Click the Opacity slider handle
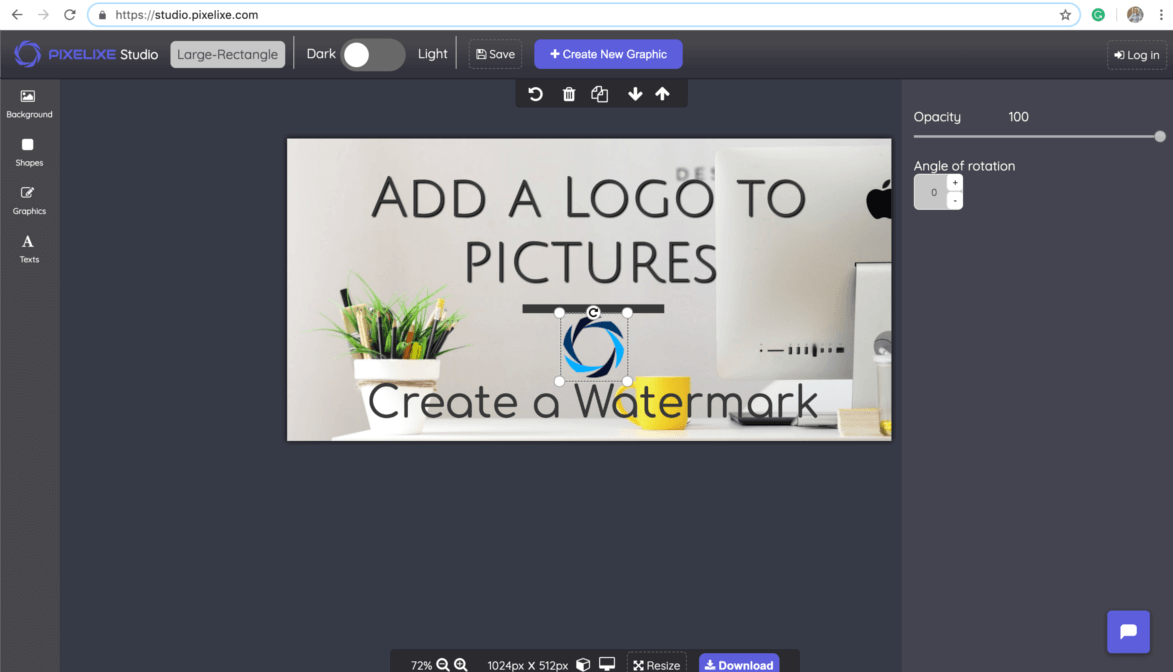Screen dimensions: 1173x672 coord(1160,137)
